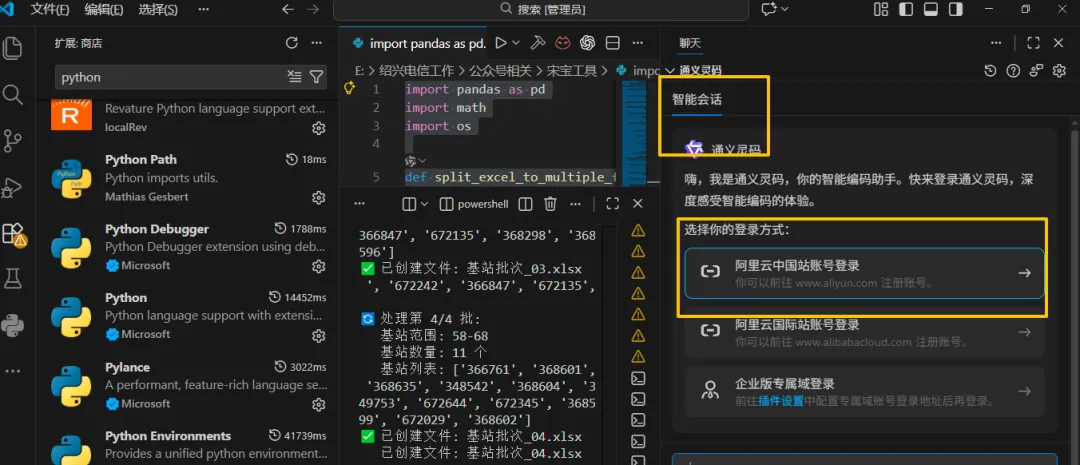Screen dimensions: 1080x465
Task: Maximize the terminal panel size
Action: pyautogui.click(x=612, y=204)
